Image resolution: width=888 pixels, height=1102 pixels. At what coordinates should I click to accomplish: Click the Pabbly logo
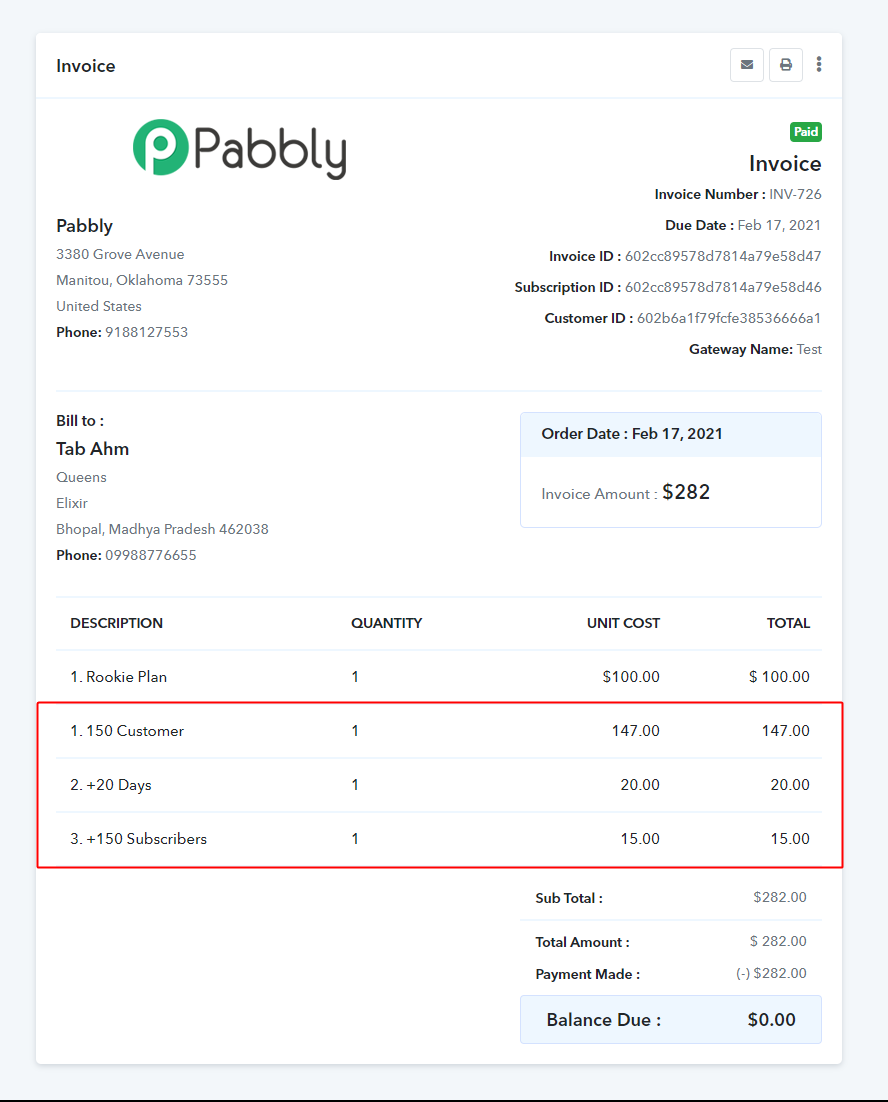240,149
